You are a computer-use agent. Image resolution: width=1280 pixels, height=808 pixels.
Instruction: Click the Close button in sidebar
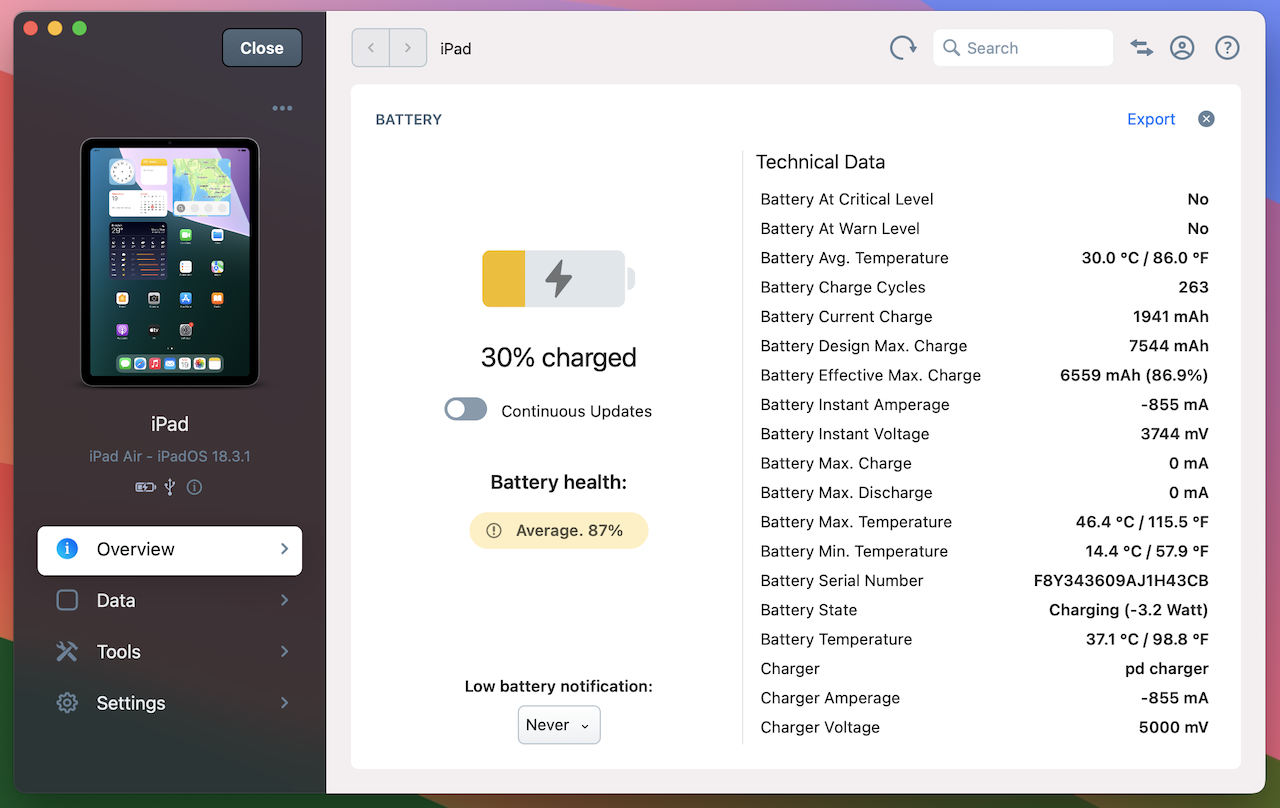pyautogui.click(x=262, y=48)
